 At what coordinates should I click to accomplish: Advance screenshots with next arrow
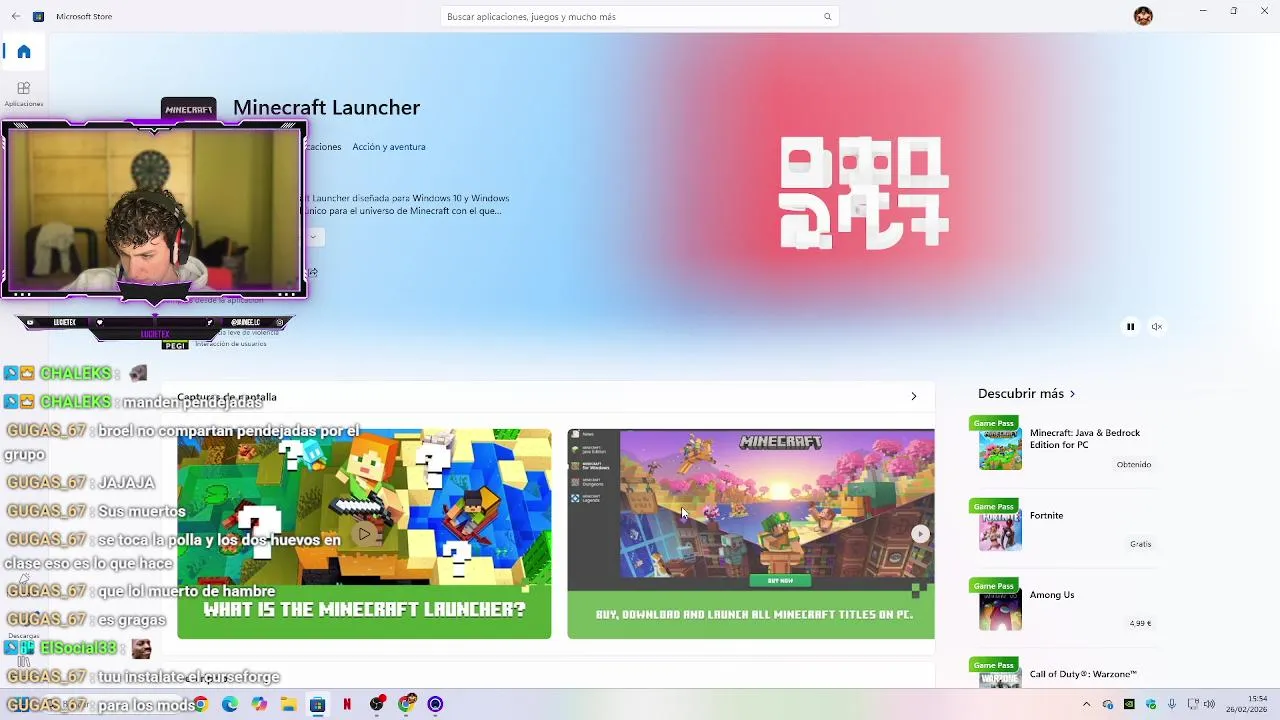920,534
